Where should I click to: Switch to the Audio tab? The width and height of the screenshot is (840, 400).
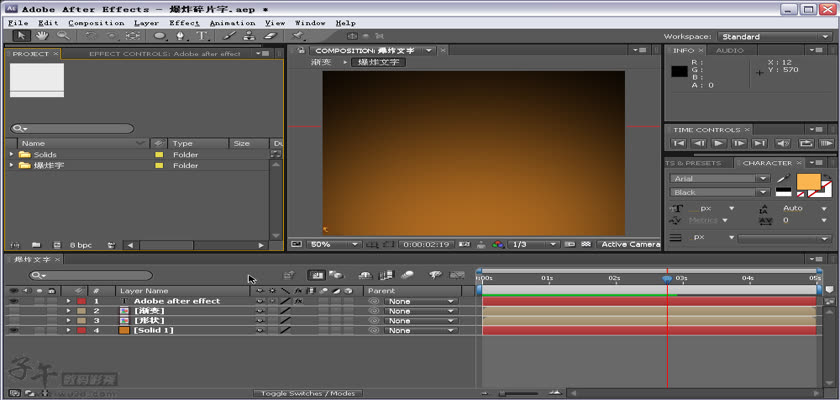(730, 50)
